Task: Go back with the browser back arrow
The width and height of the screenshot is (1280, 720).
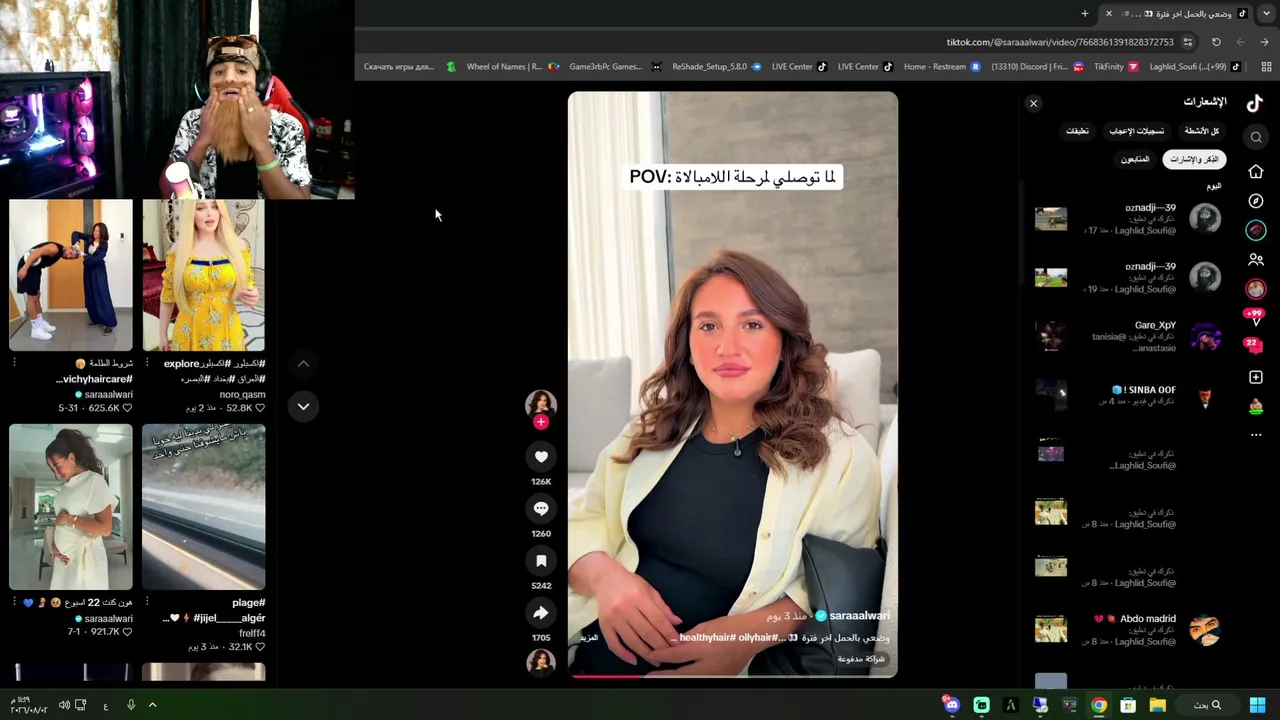Action: coord(1264,42)
